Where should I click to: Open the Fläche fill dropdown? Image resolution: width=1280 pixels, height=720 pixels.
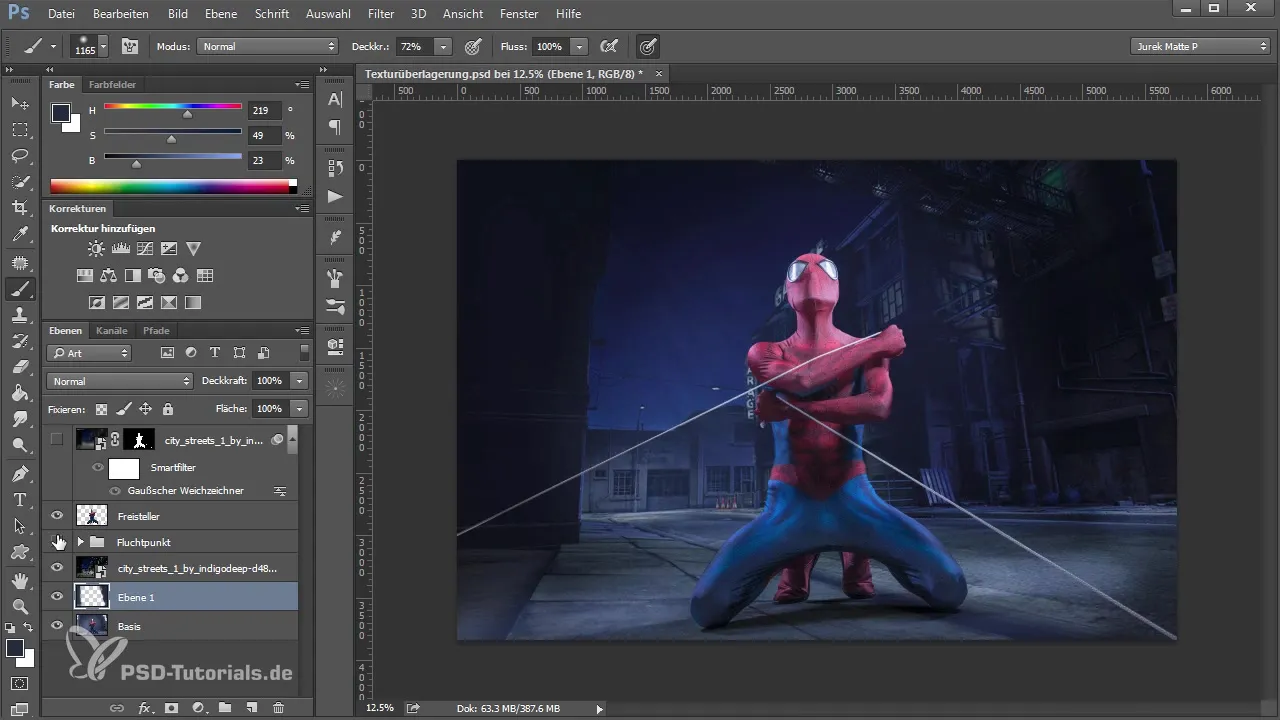[x=299, y=409]
